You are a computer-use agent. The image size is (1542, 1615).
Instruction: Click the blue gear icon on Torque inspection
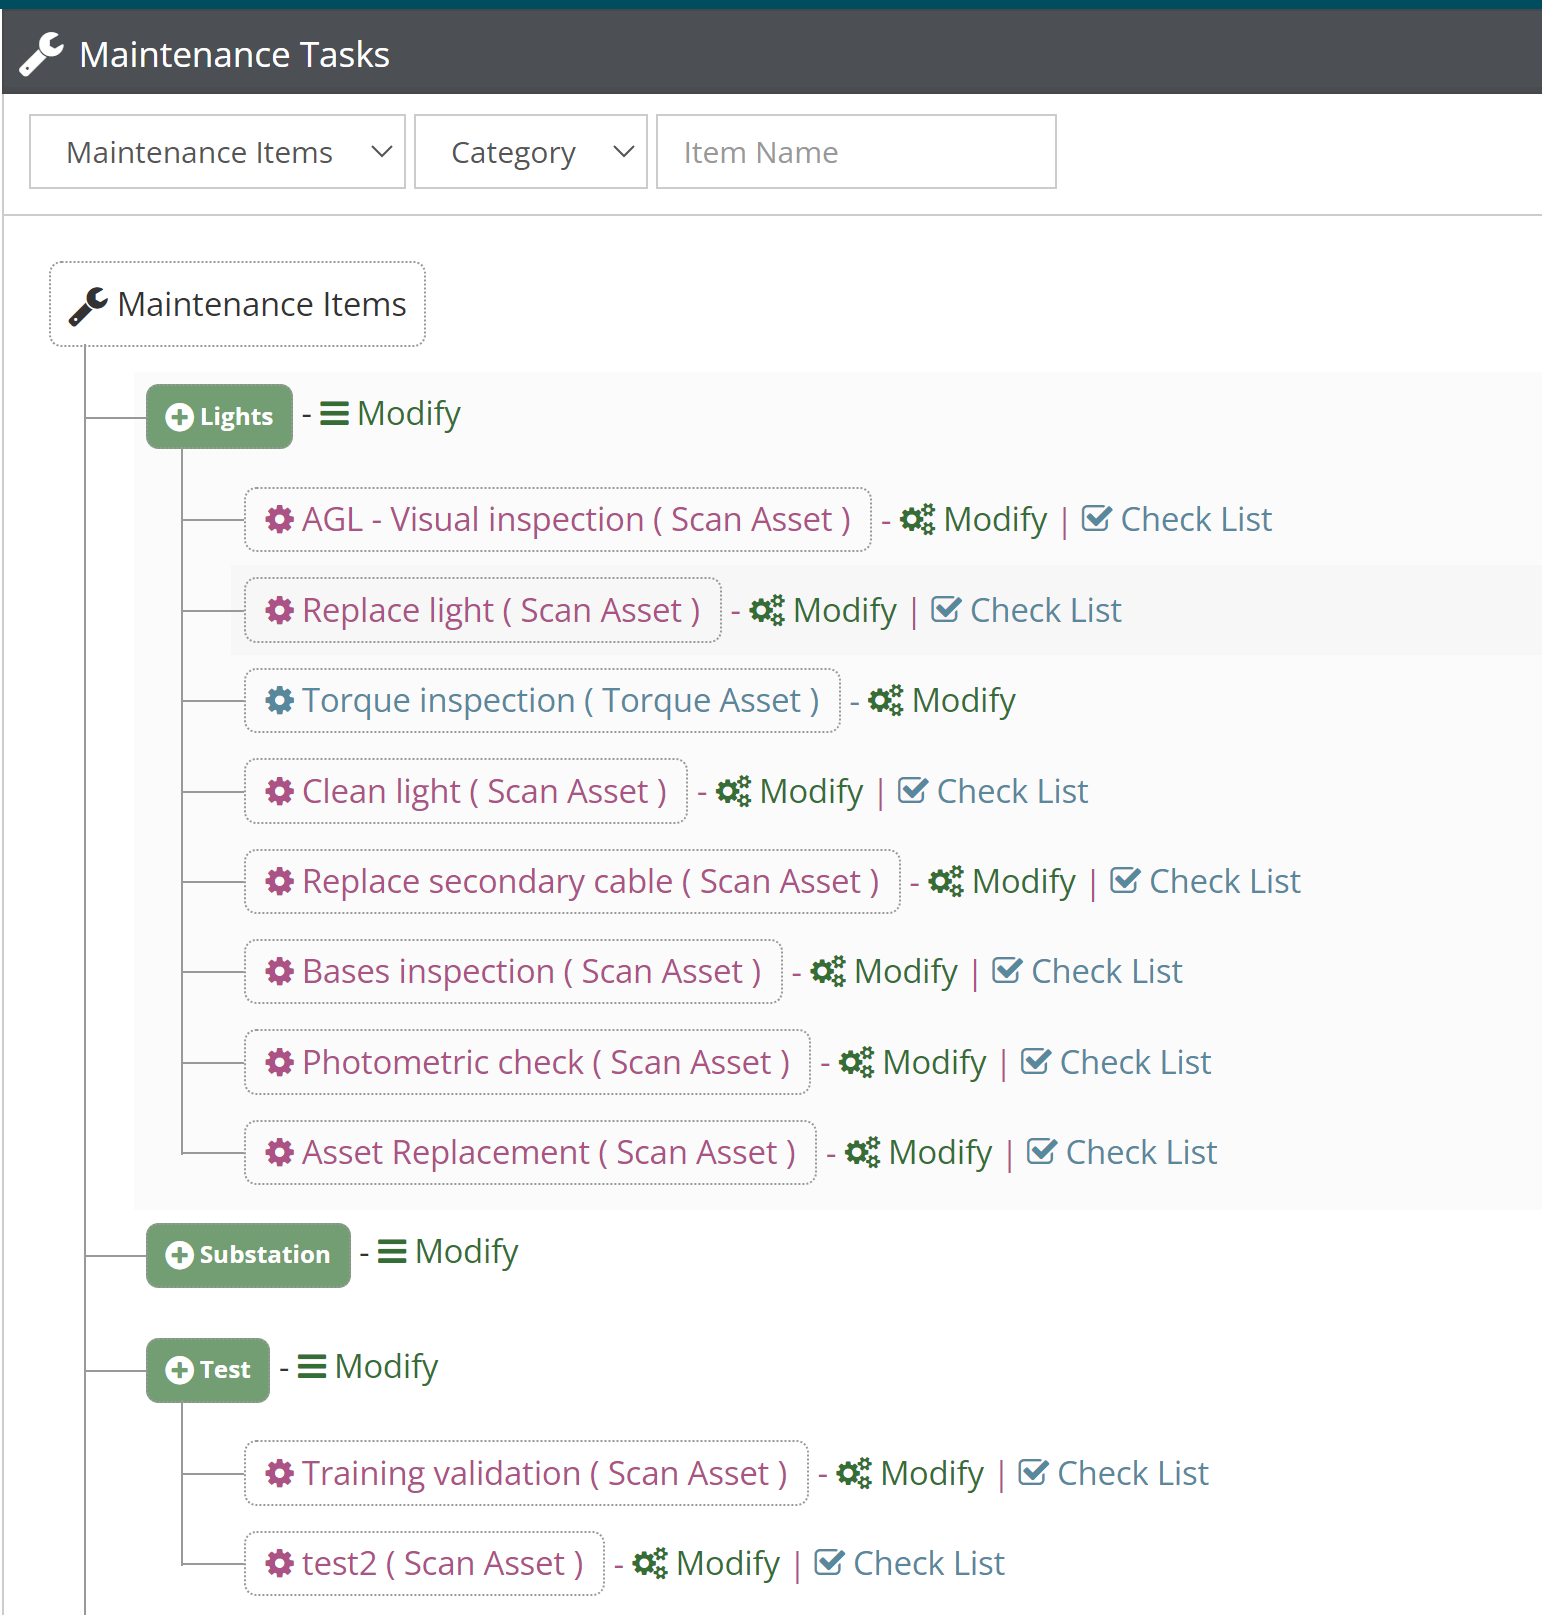click(x=279, y=700)
